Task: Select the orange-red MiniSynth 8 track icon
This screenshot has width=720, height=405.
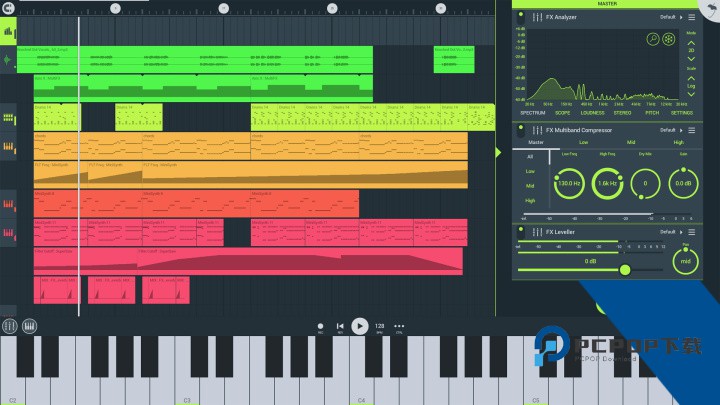Action: point(8,204)
